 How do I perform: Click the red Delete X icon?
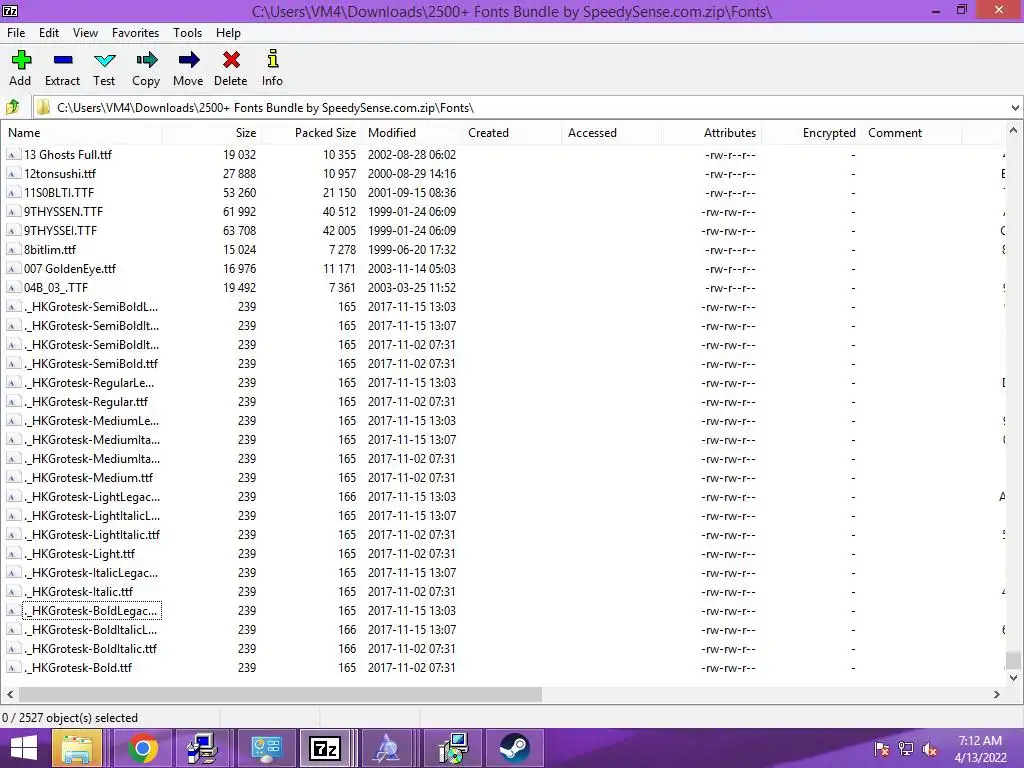tap(231, 60)
